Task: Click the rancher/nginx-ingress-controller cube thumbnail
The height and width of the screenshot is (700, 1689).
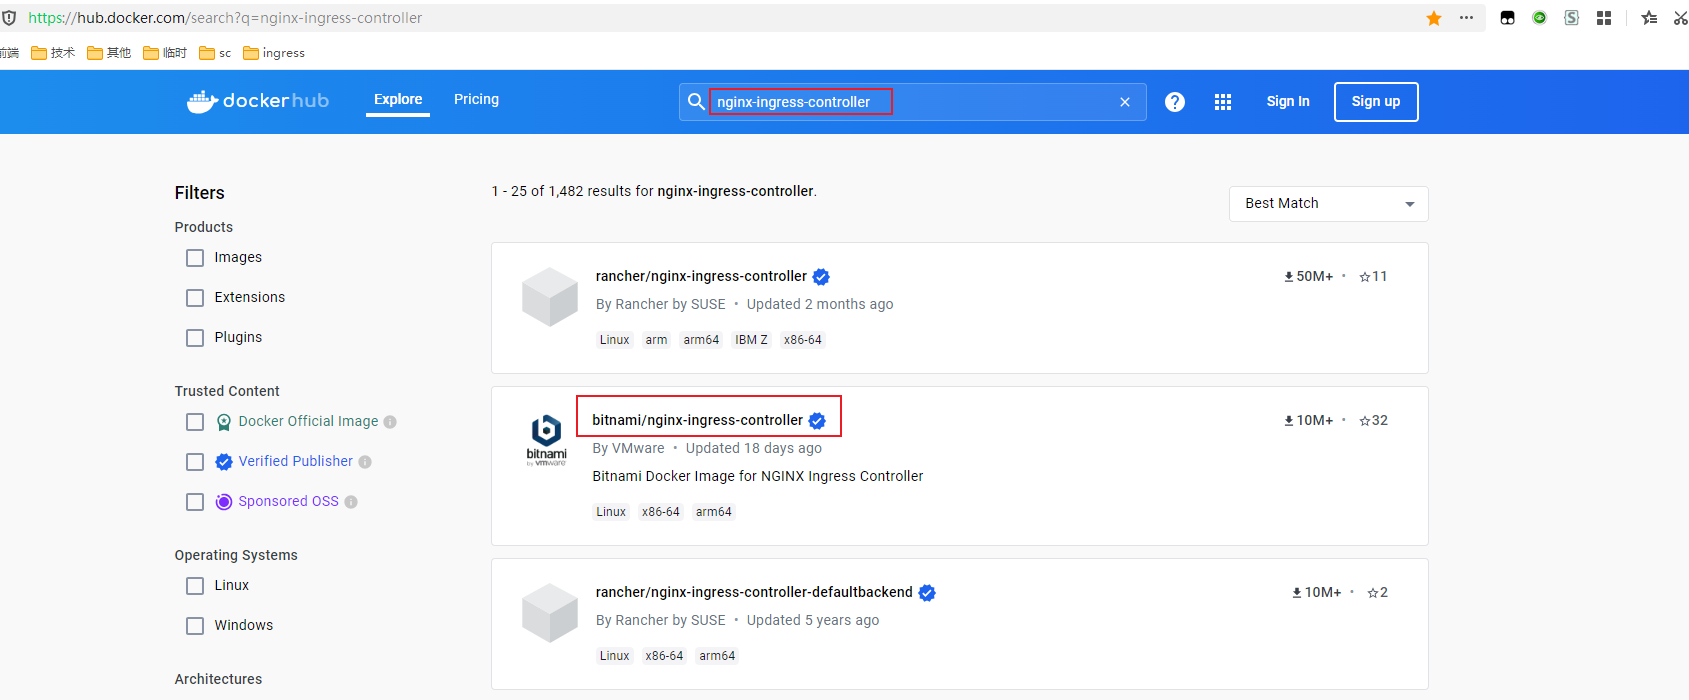Action: tap(550, 297)
